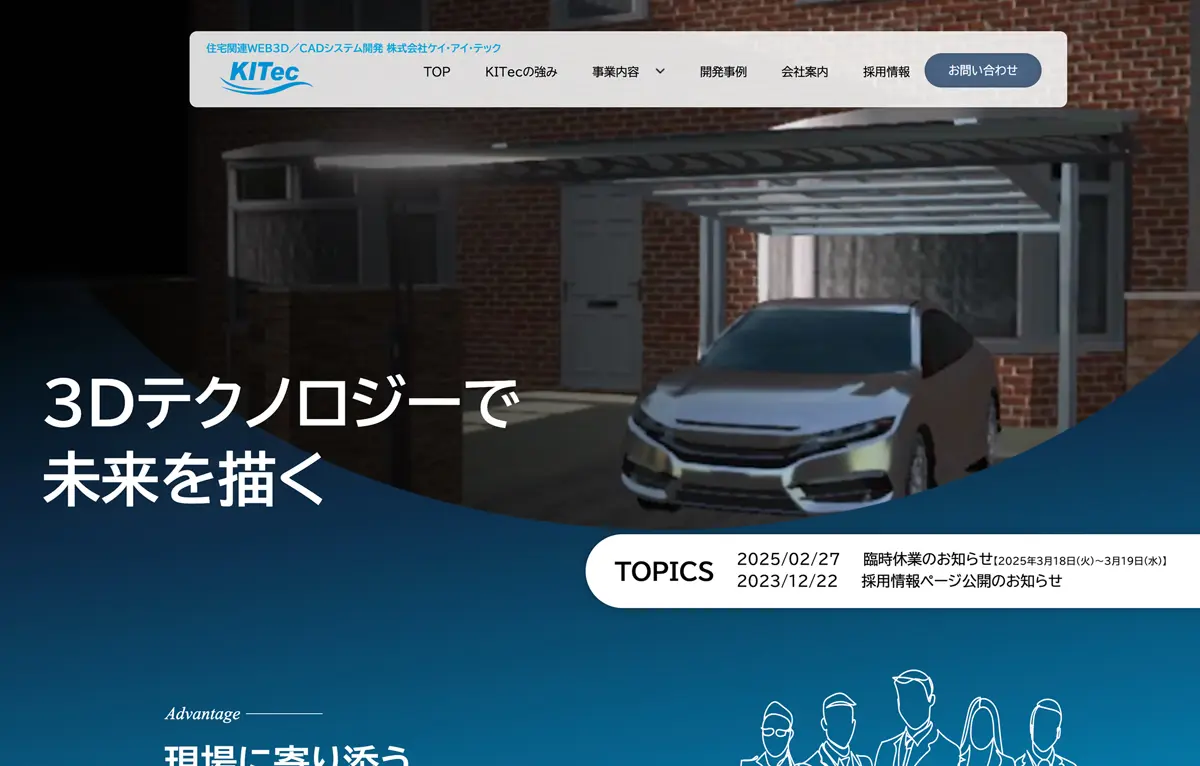Screen dimensions: 1200x766
Task: Click the KITec logo
Action: (x=266, y=77)
